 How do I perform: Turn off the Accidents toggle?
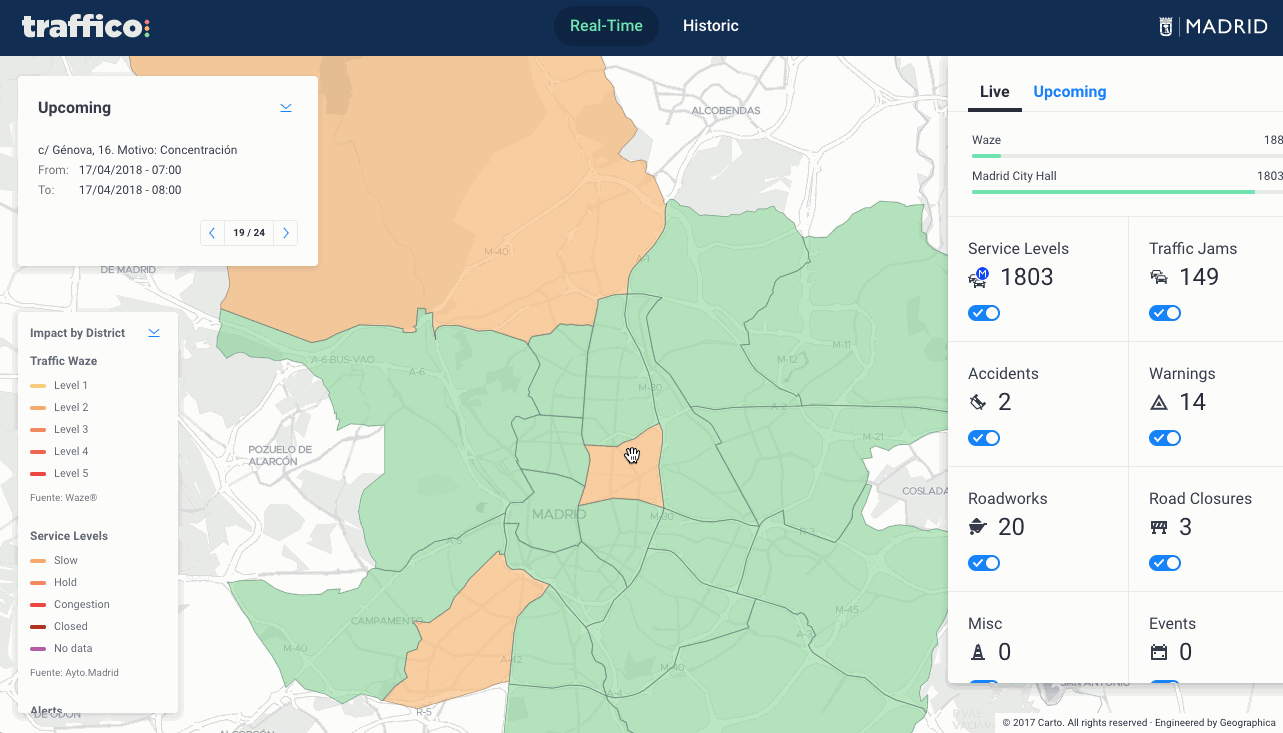point(983,438)
